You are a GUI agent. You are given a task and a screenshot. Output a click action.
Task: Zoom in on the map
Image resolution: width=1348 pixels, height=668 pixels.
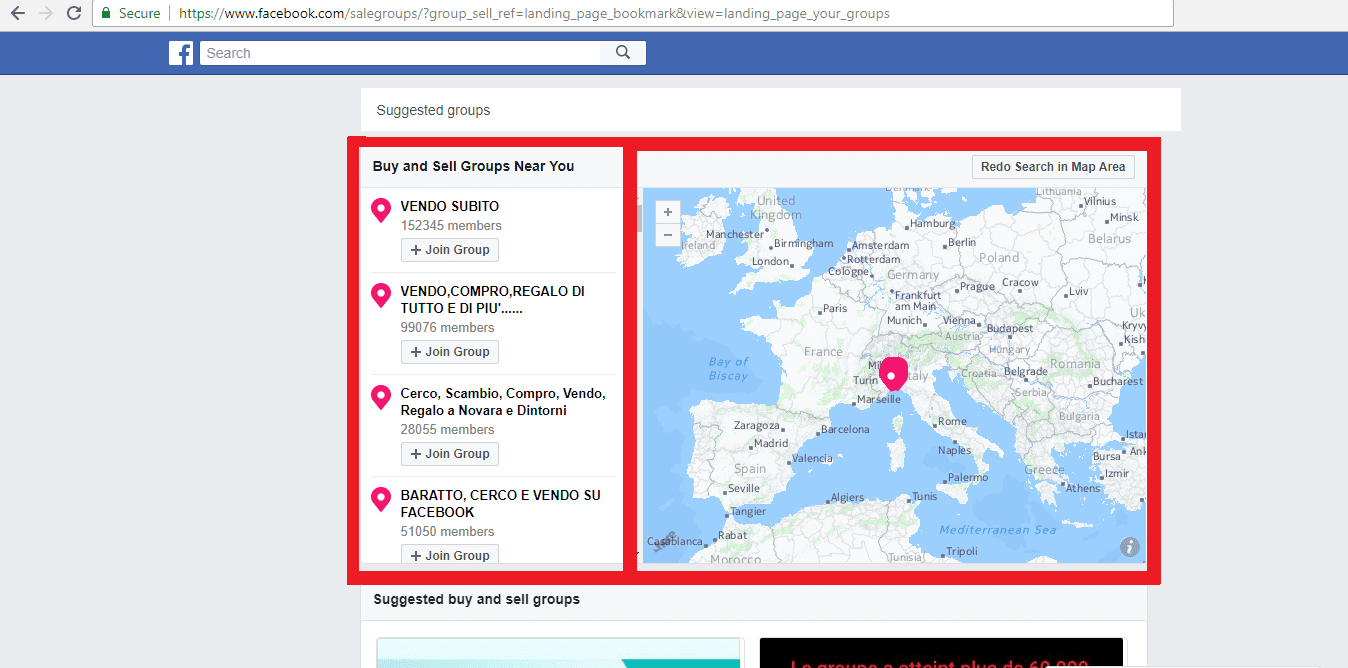[x=667, y=212]
